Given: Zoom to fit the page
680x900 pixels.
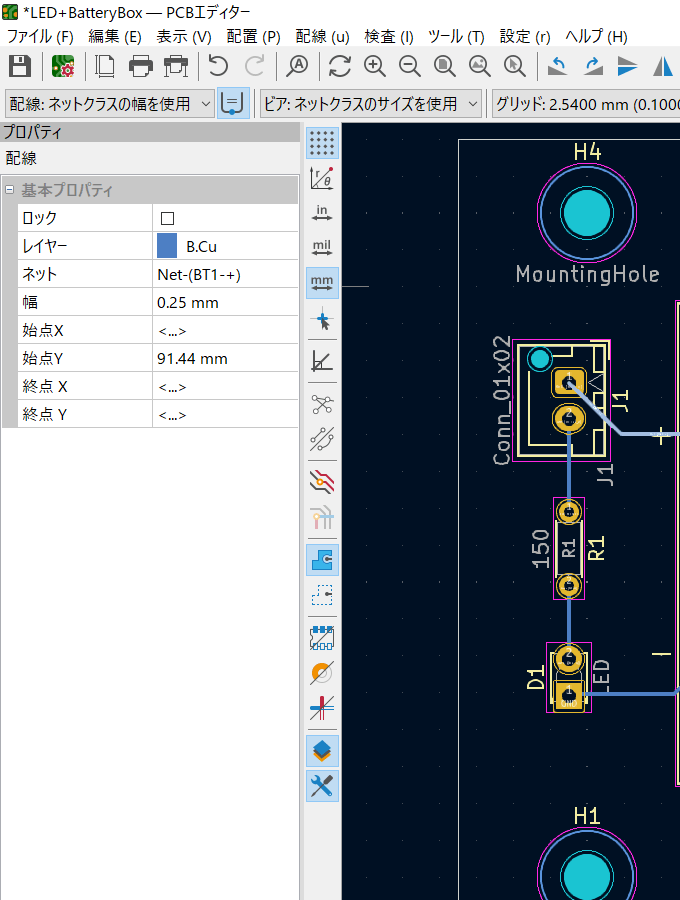Looking at the screenshot, I should click(445, 67).
